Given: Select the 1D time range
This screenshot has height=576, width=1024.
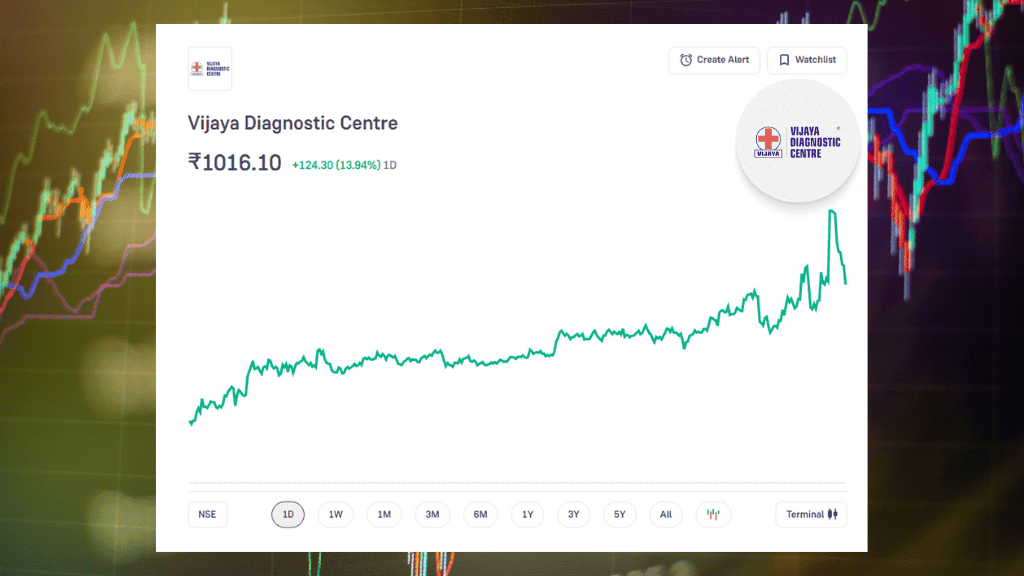Looking at the screenshot, I should [x=288, y=515].
